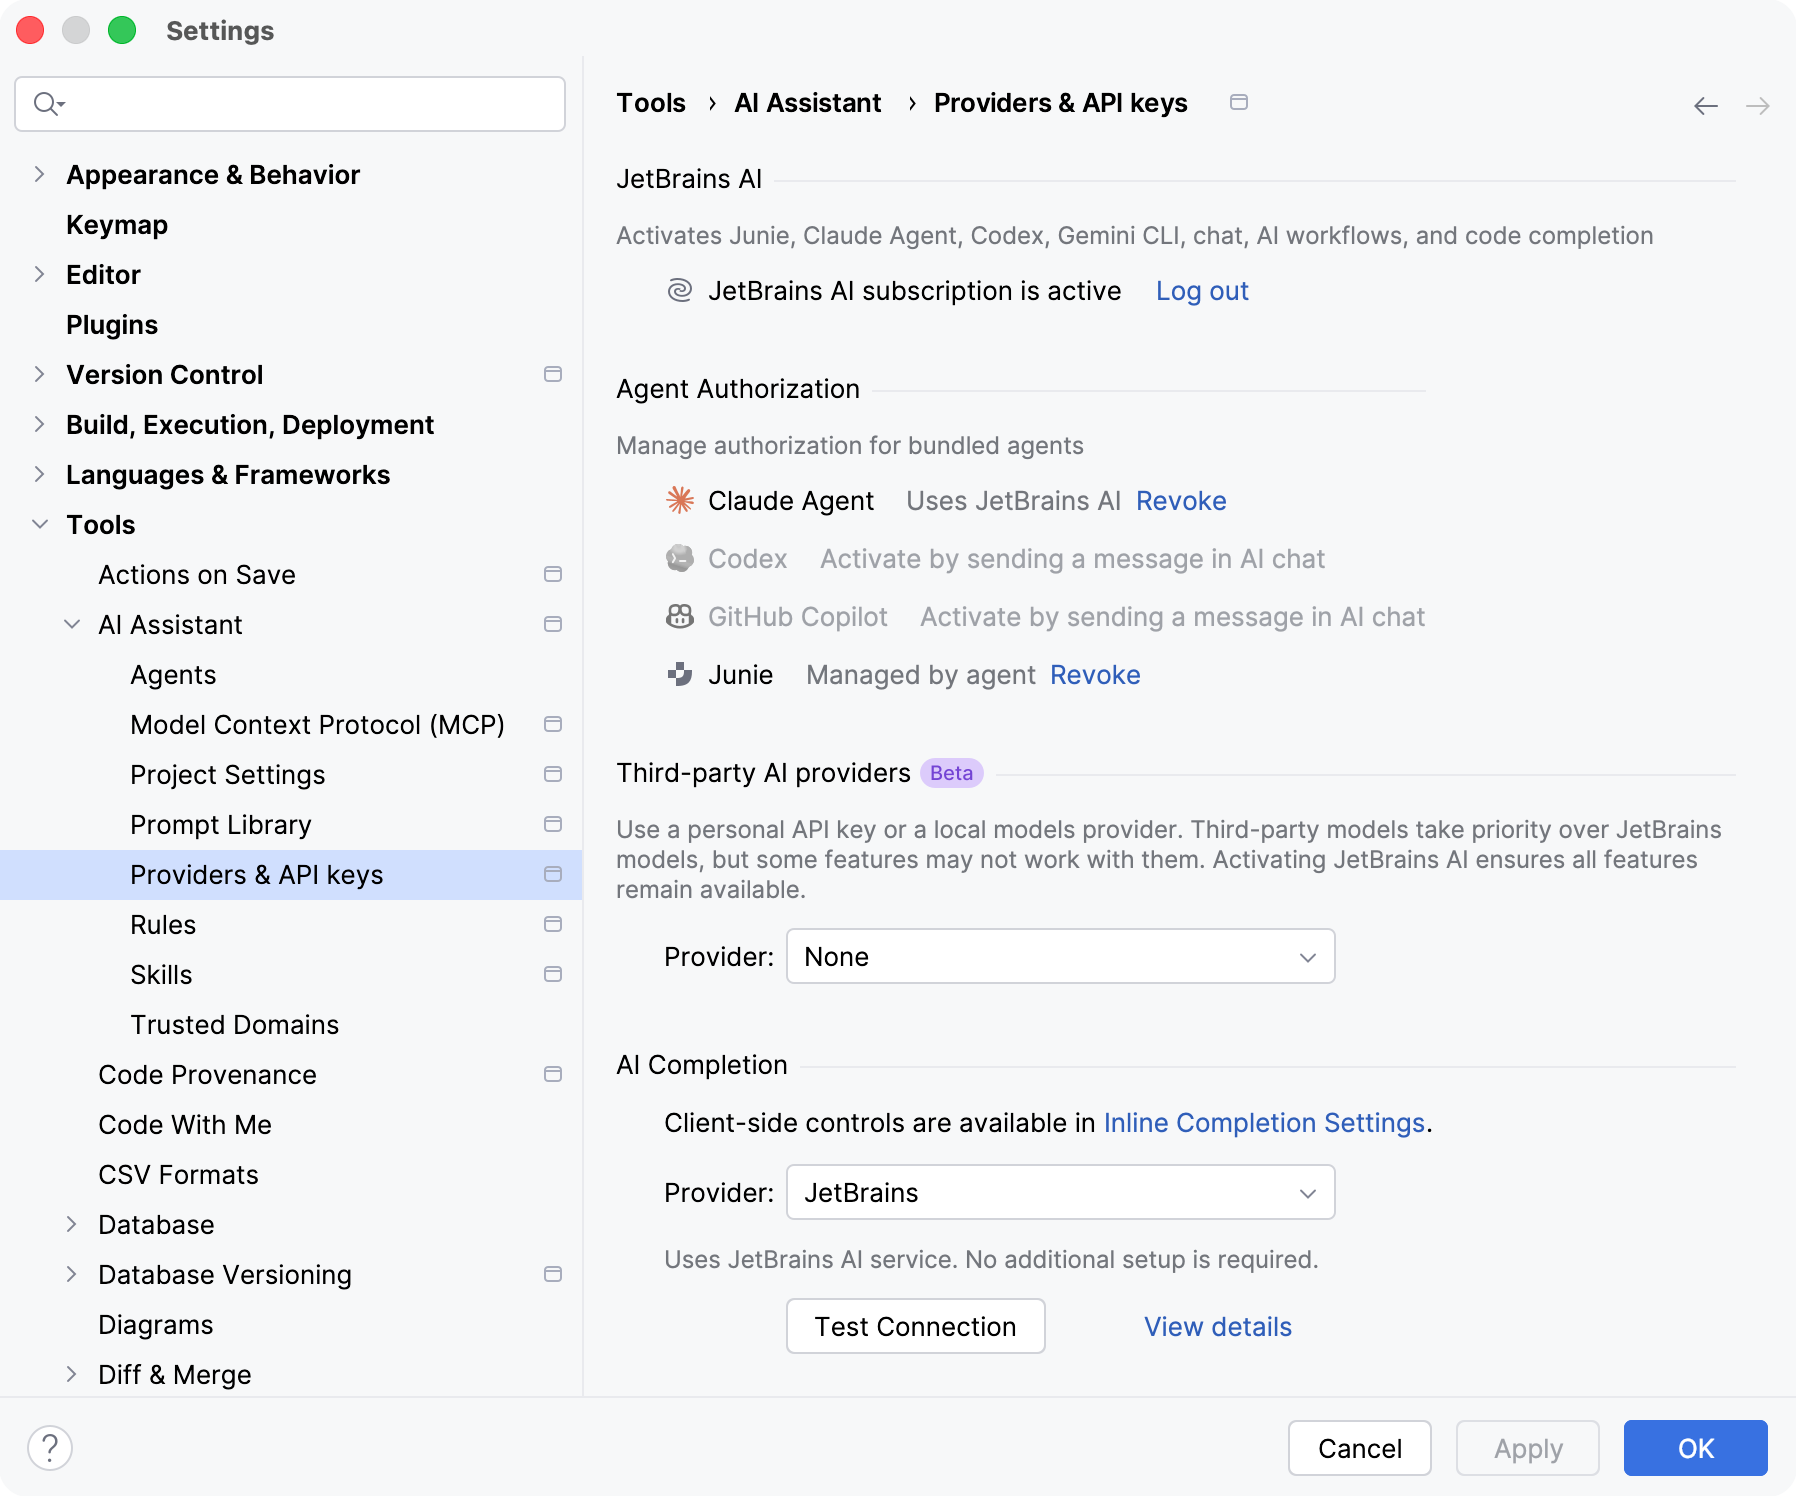Click the AI Assistant breadcrumb in the header

click(807, 102)
